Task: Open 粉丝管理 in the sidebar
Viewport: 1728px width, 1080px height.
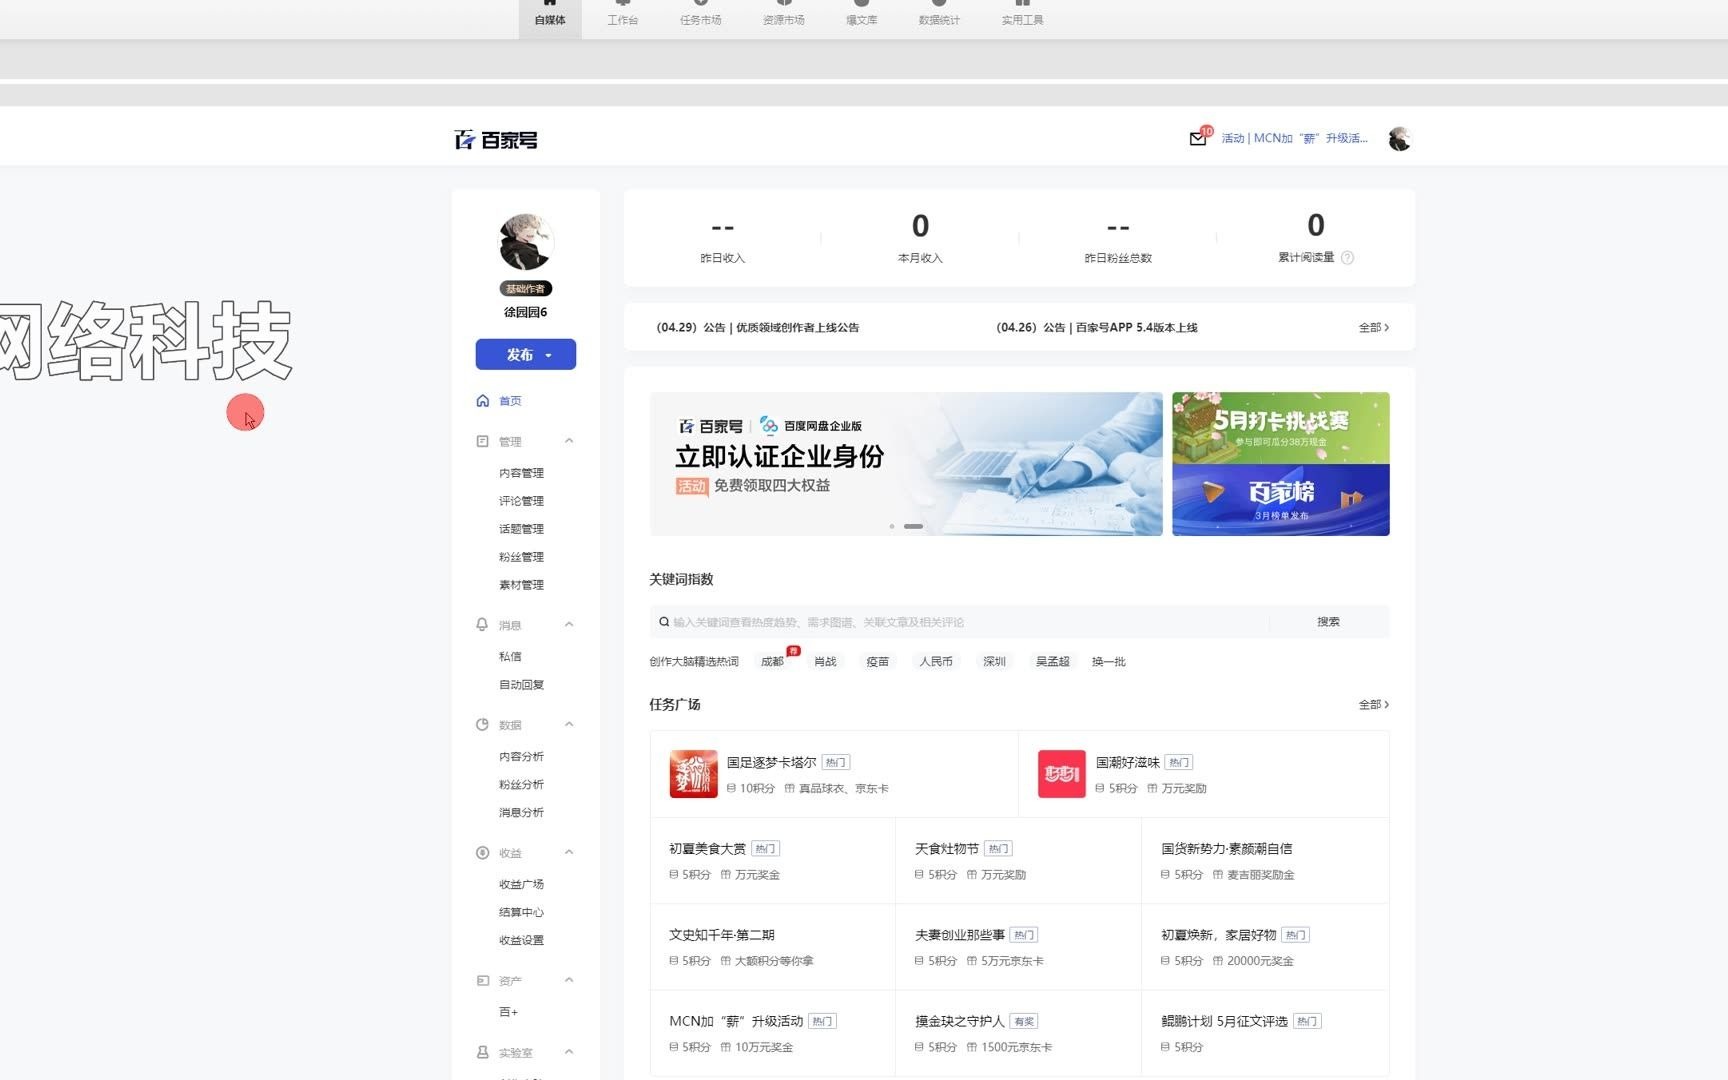Action: (x=522, y=557)
